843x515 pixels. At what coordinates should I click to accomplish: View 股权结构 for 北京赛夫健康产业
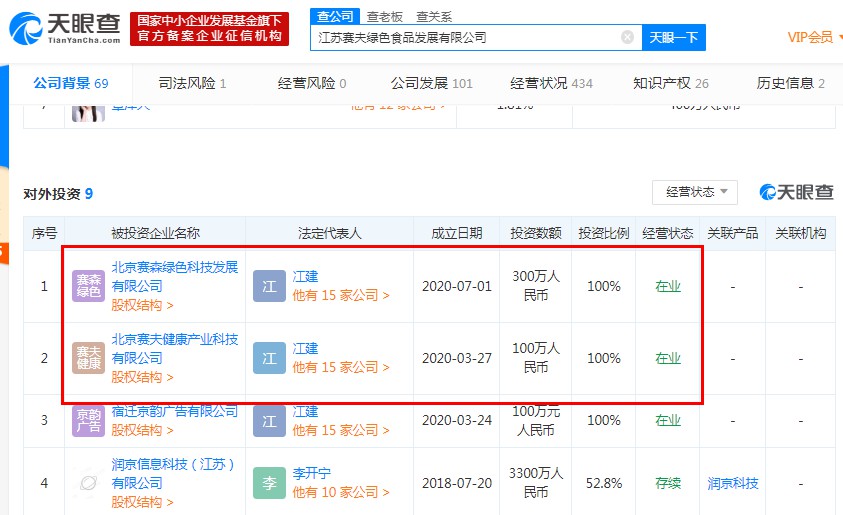point(142,377)
